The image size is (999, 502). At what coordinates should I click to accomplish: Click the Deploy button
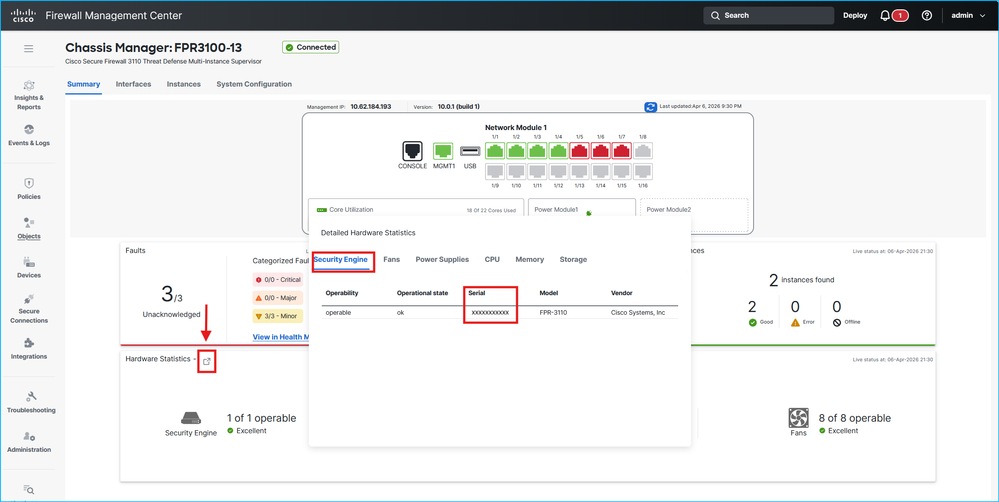point(855,15)
